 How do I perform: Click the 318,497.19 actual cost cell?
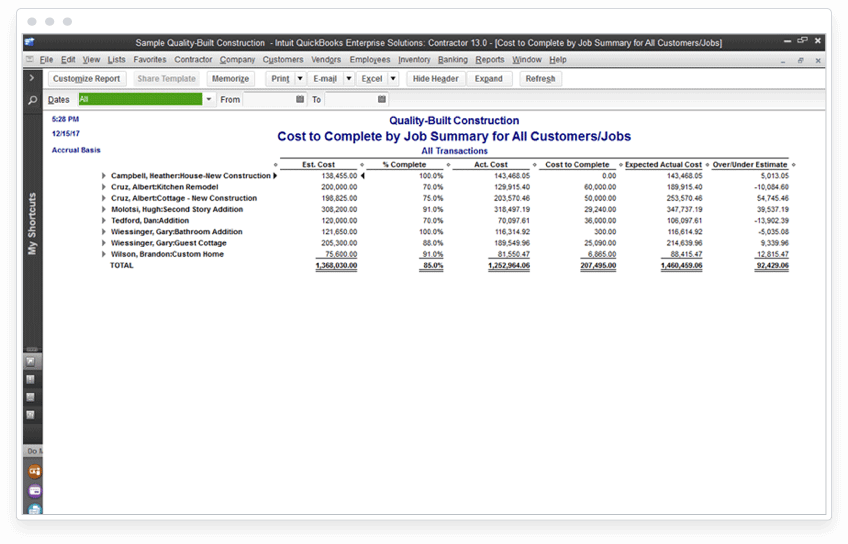[512, 209]
